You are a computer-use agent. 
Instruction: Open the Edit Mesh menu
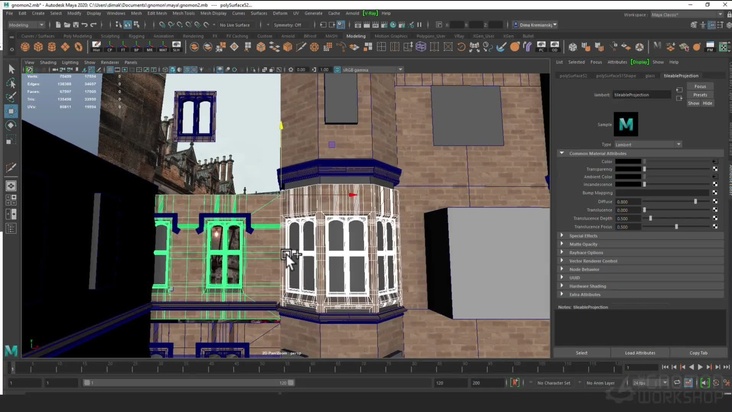click(157, 14)
